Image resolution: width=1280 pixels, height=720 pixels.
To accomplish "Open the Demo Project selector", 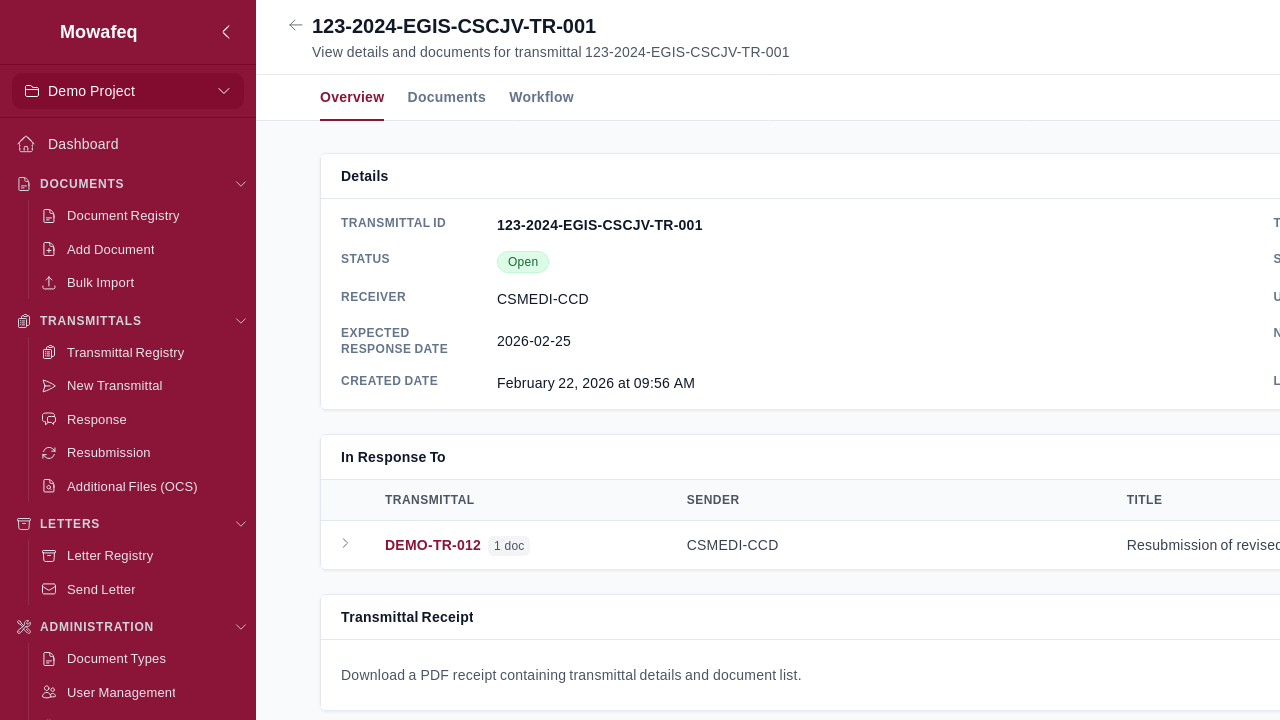I will coord(127,91).
